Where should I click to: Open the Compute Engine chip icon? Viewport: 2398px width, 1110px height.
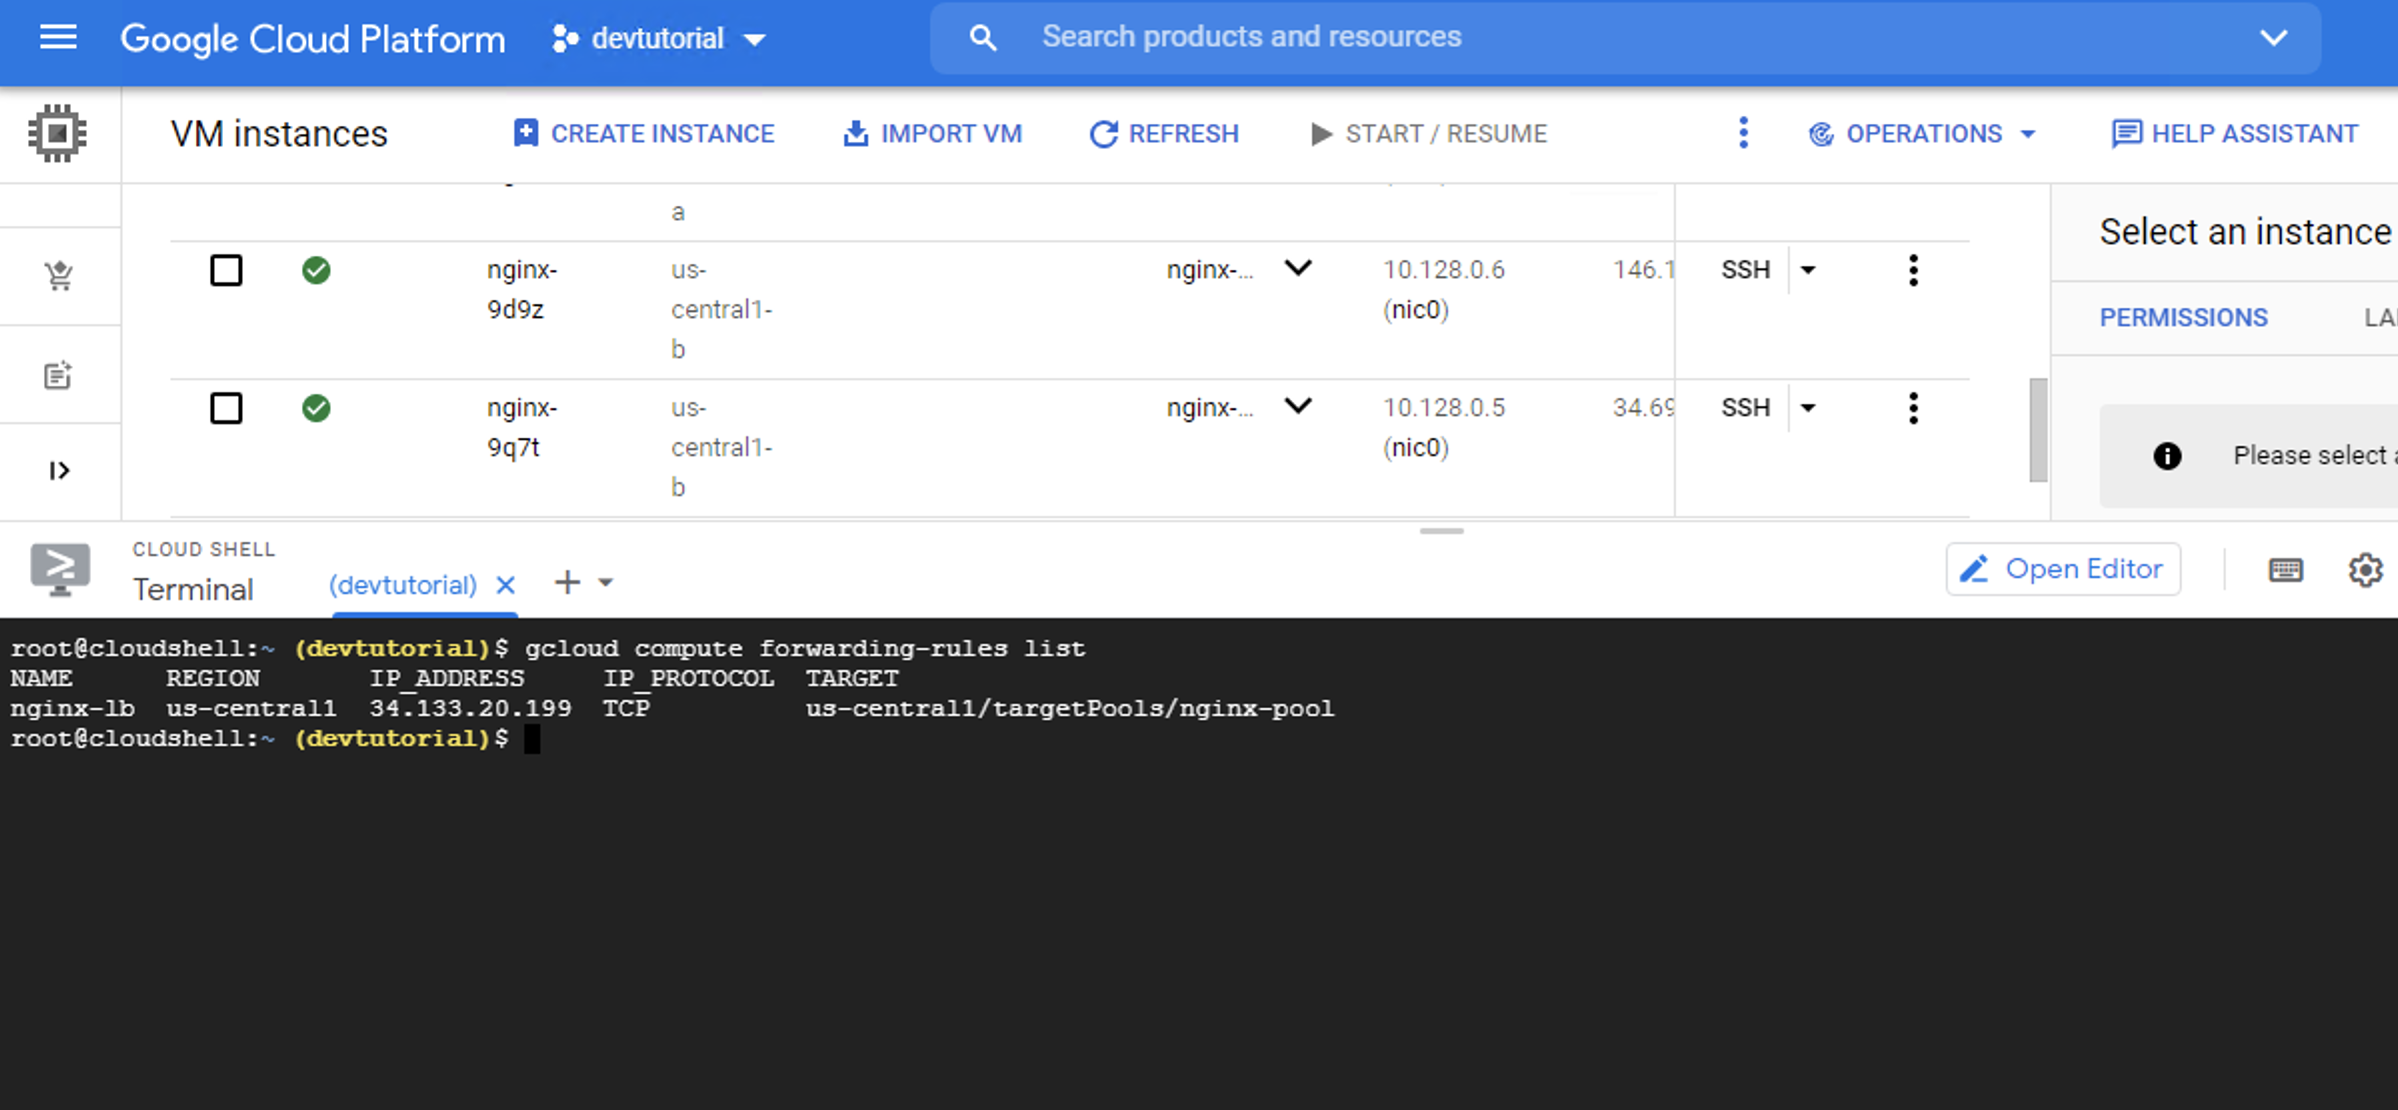58,133
